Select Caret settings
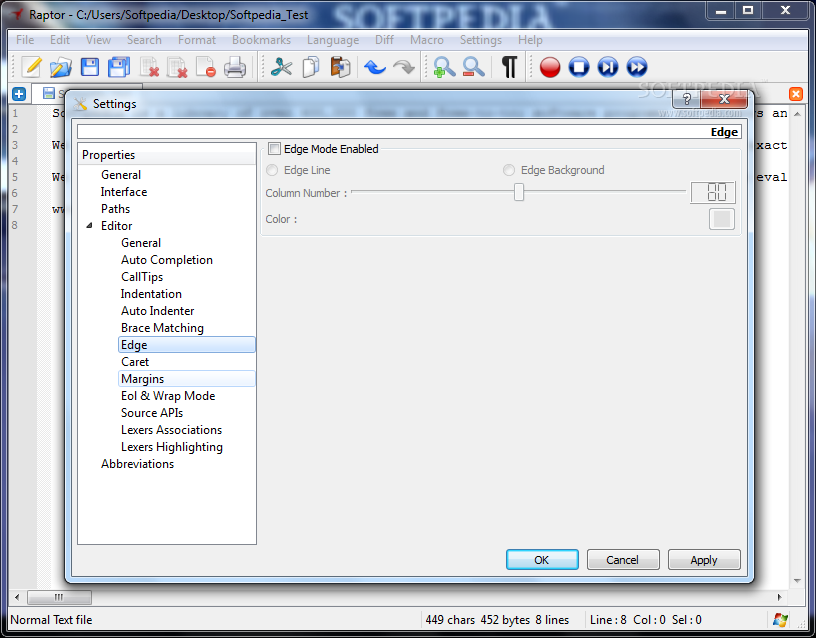Screen dimensions: 816x638 pos(135,362)
